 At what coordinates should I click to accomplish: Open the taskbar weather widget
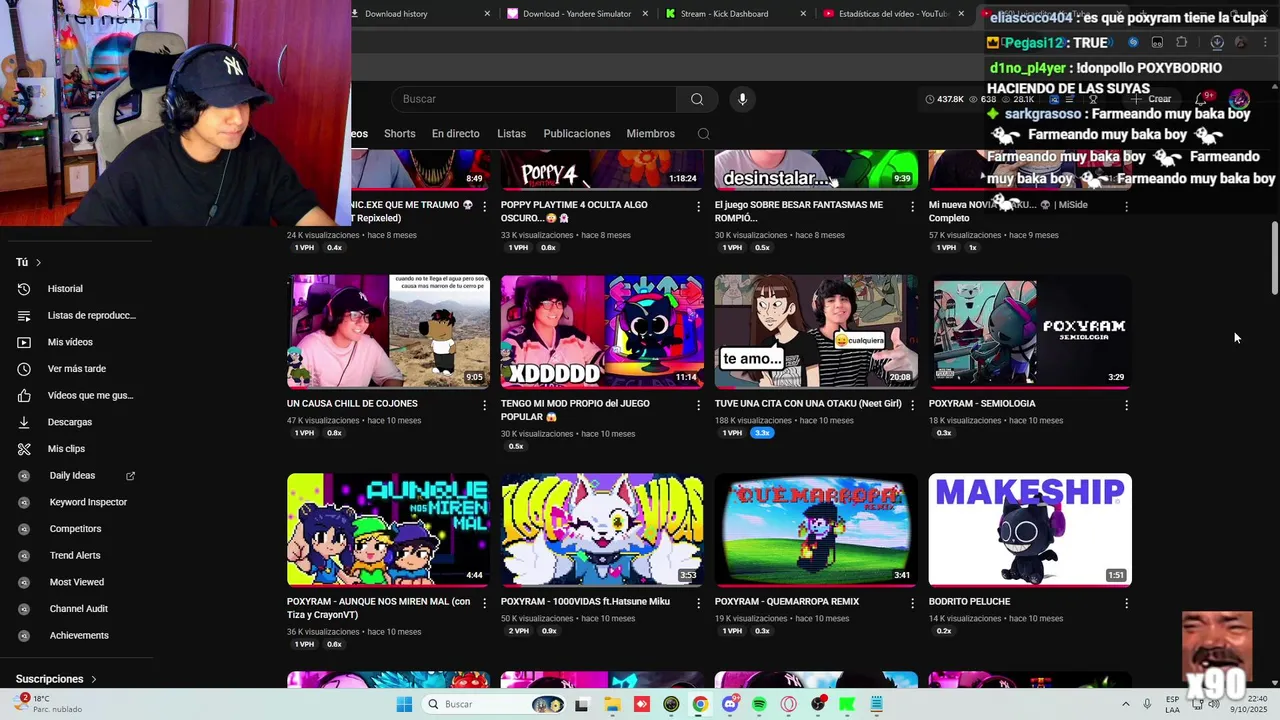click(x=48, y=704)
